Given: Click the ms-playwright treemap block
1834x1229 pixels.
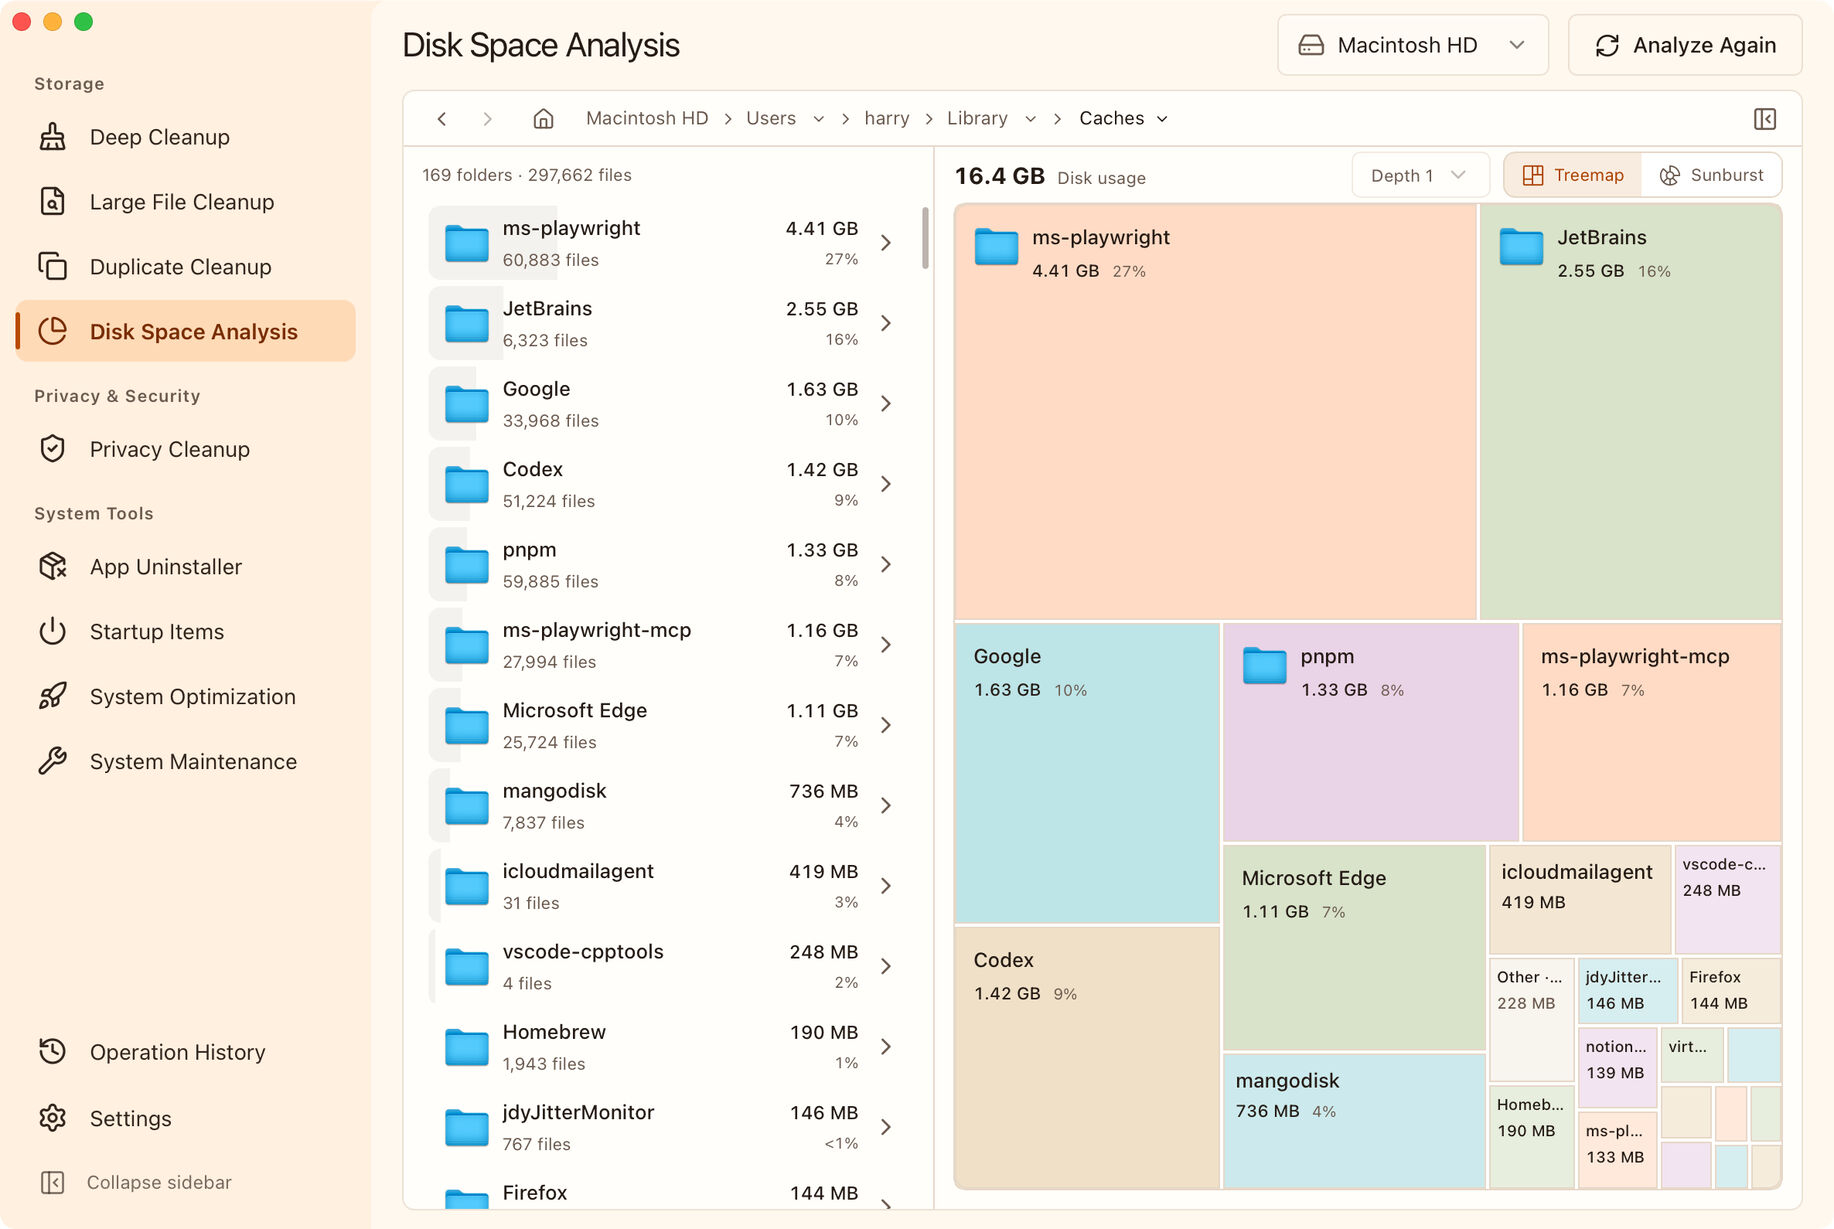Looking at the screenshot, I should [1215, 412].
